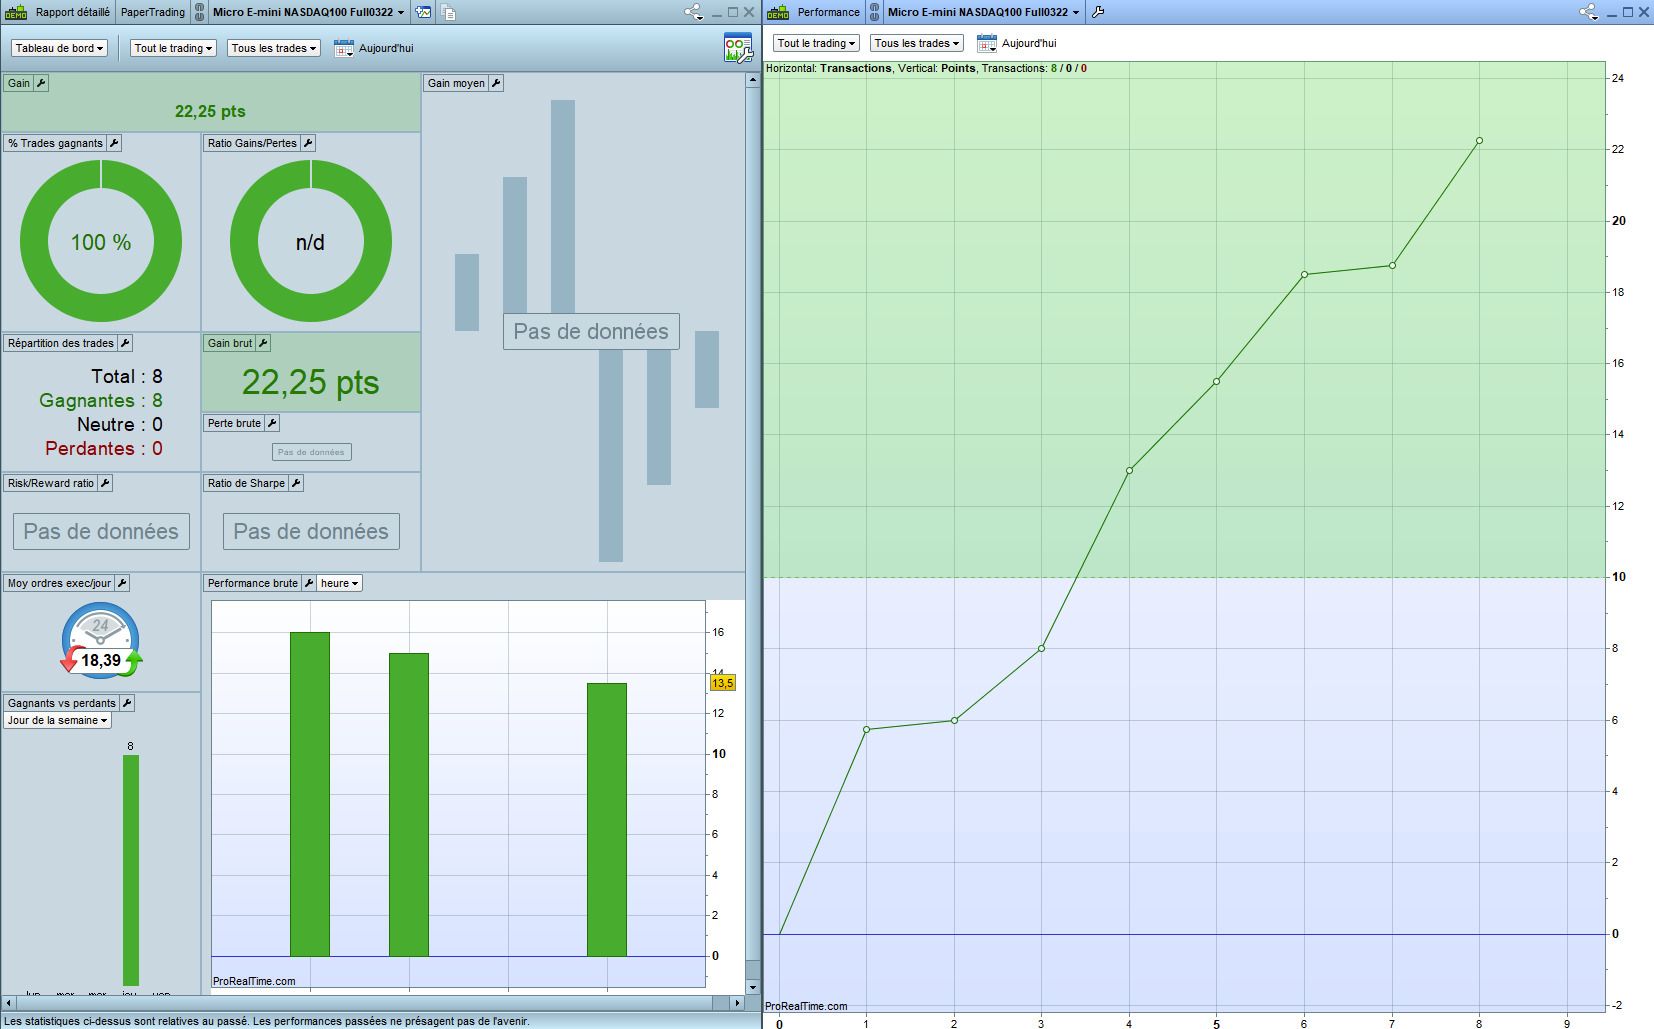Click the wrench next to Répartition des trades
1654x1029 pixels.
(125, 343)
